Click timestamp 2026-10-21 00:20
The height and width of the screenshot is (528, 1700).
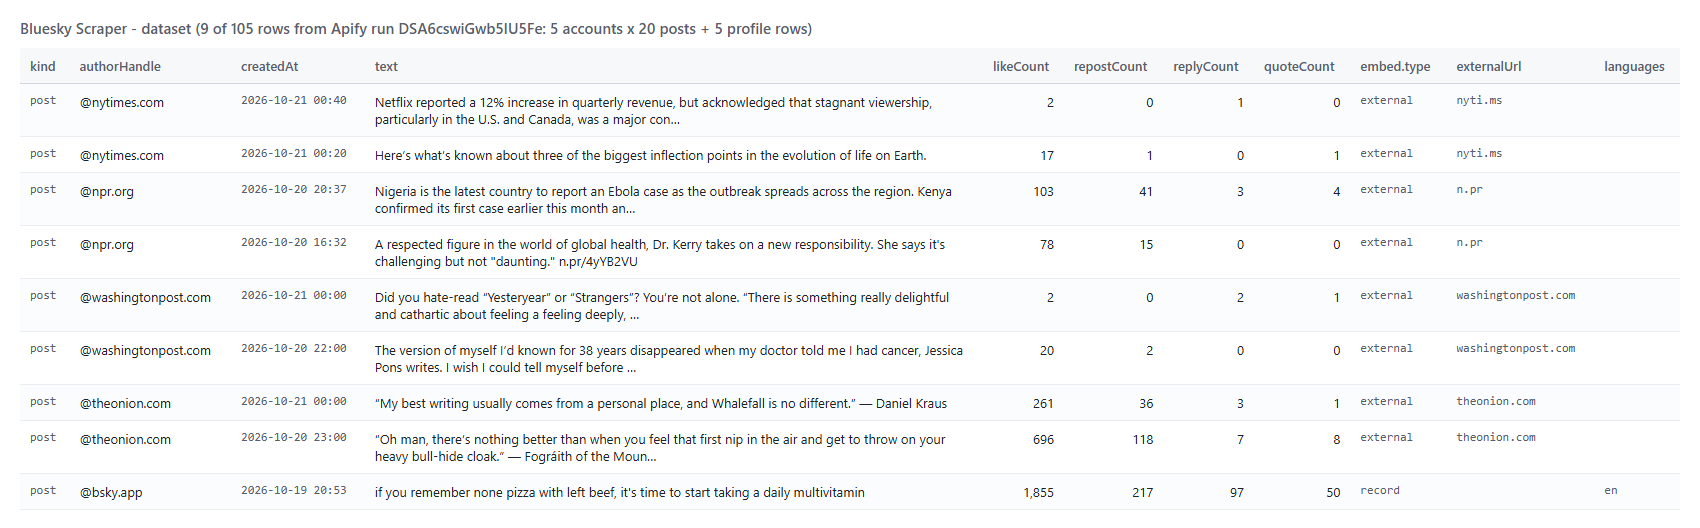294,154
